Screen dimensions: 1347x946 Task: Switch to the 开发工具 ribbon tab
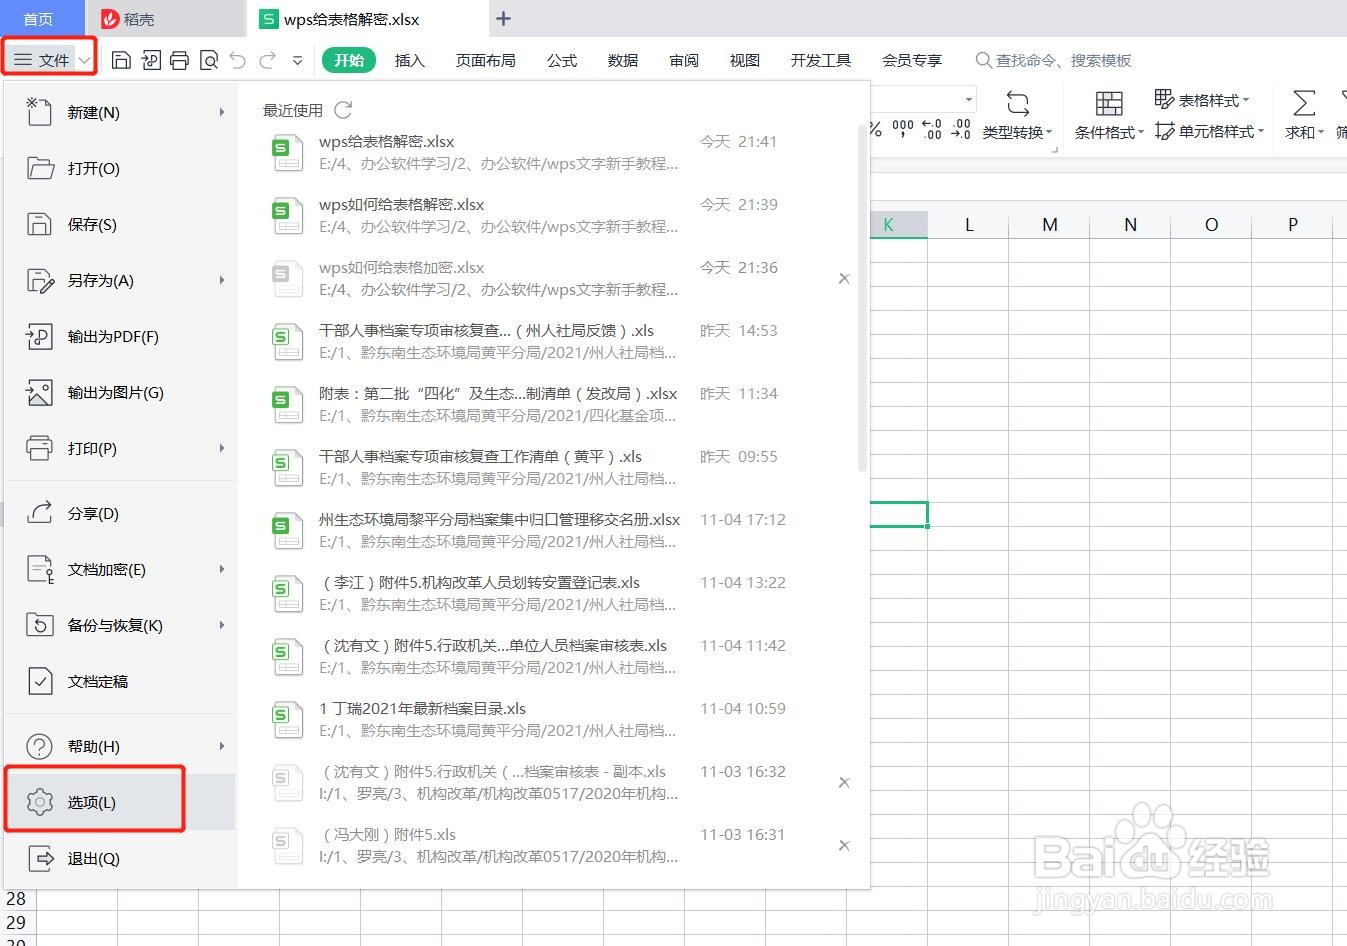pyautogui.click(x=821, y=61)
